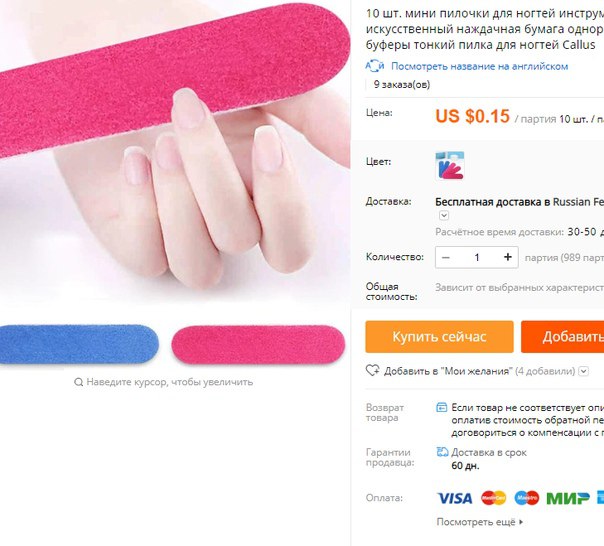This screenshot has width=604, height=546.
Task: Open the wishlist dropdown arrow
Action: [584, 371]
